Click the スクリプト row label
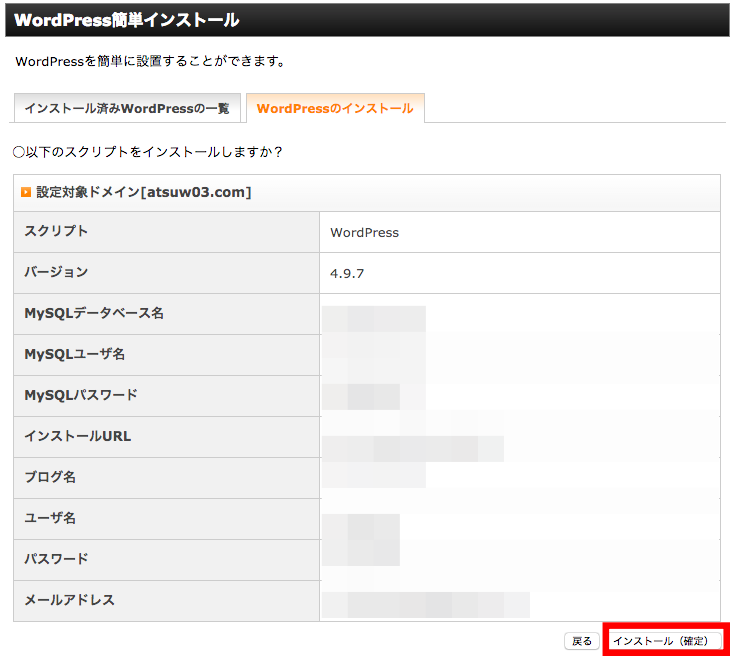This screenshot has height=656, width=745. tap(56, 231)
